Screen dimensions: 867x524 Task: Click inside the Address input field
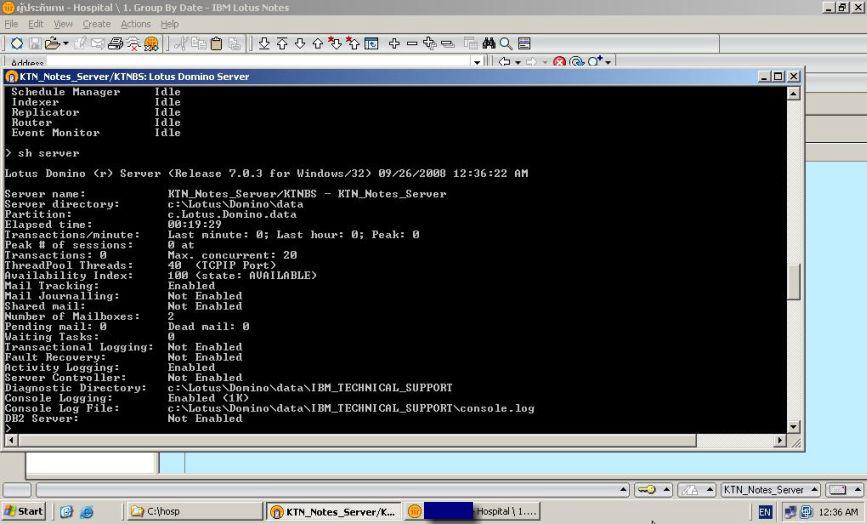coord(259,62)
